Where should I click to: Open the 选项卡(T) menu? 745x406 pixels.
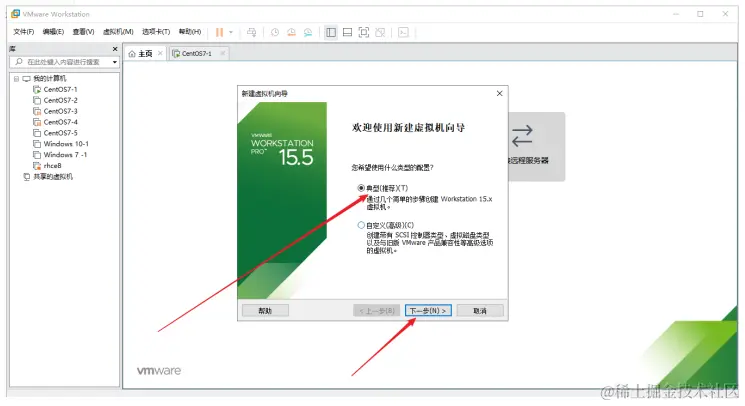click(156, 32)
